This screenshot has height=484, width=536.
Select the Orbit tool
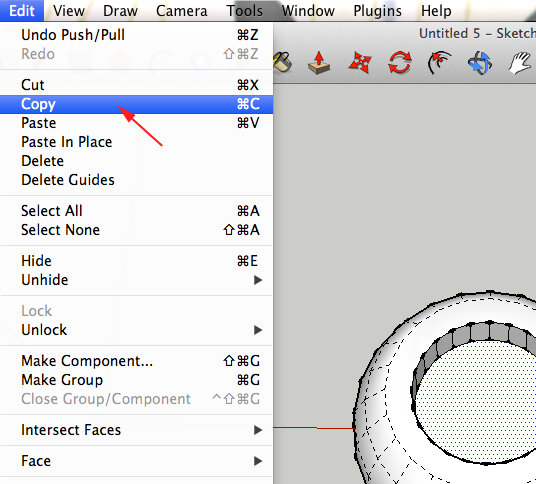tap(480, 63)
